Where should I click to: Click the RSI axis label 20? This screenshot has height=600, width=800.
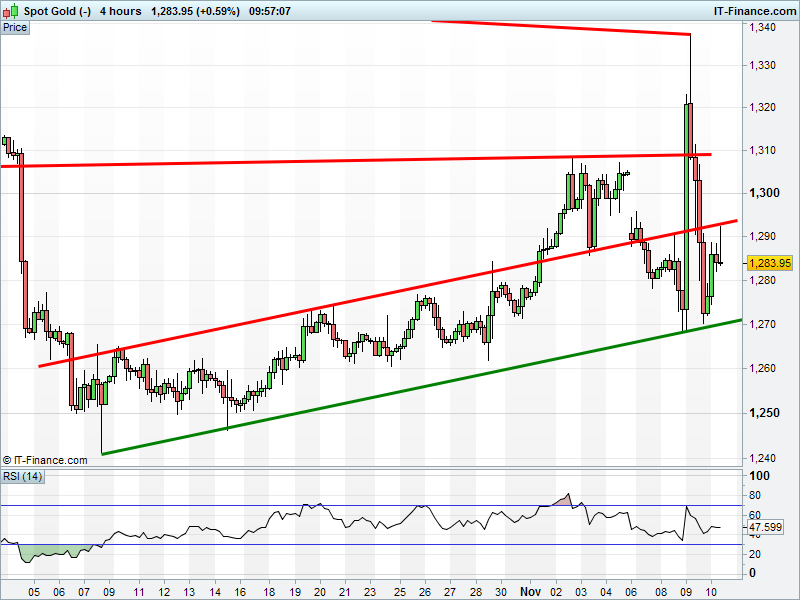click(755, 554)
